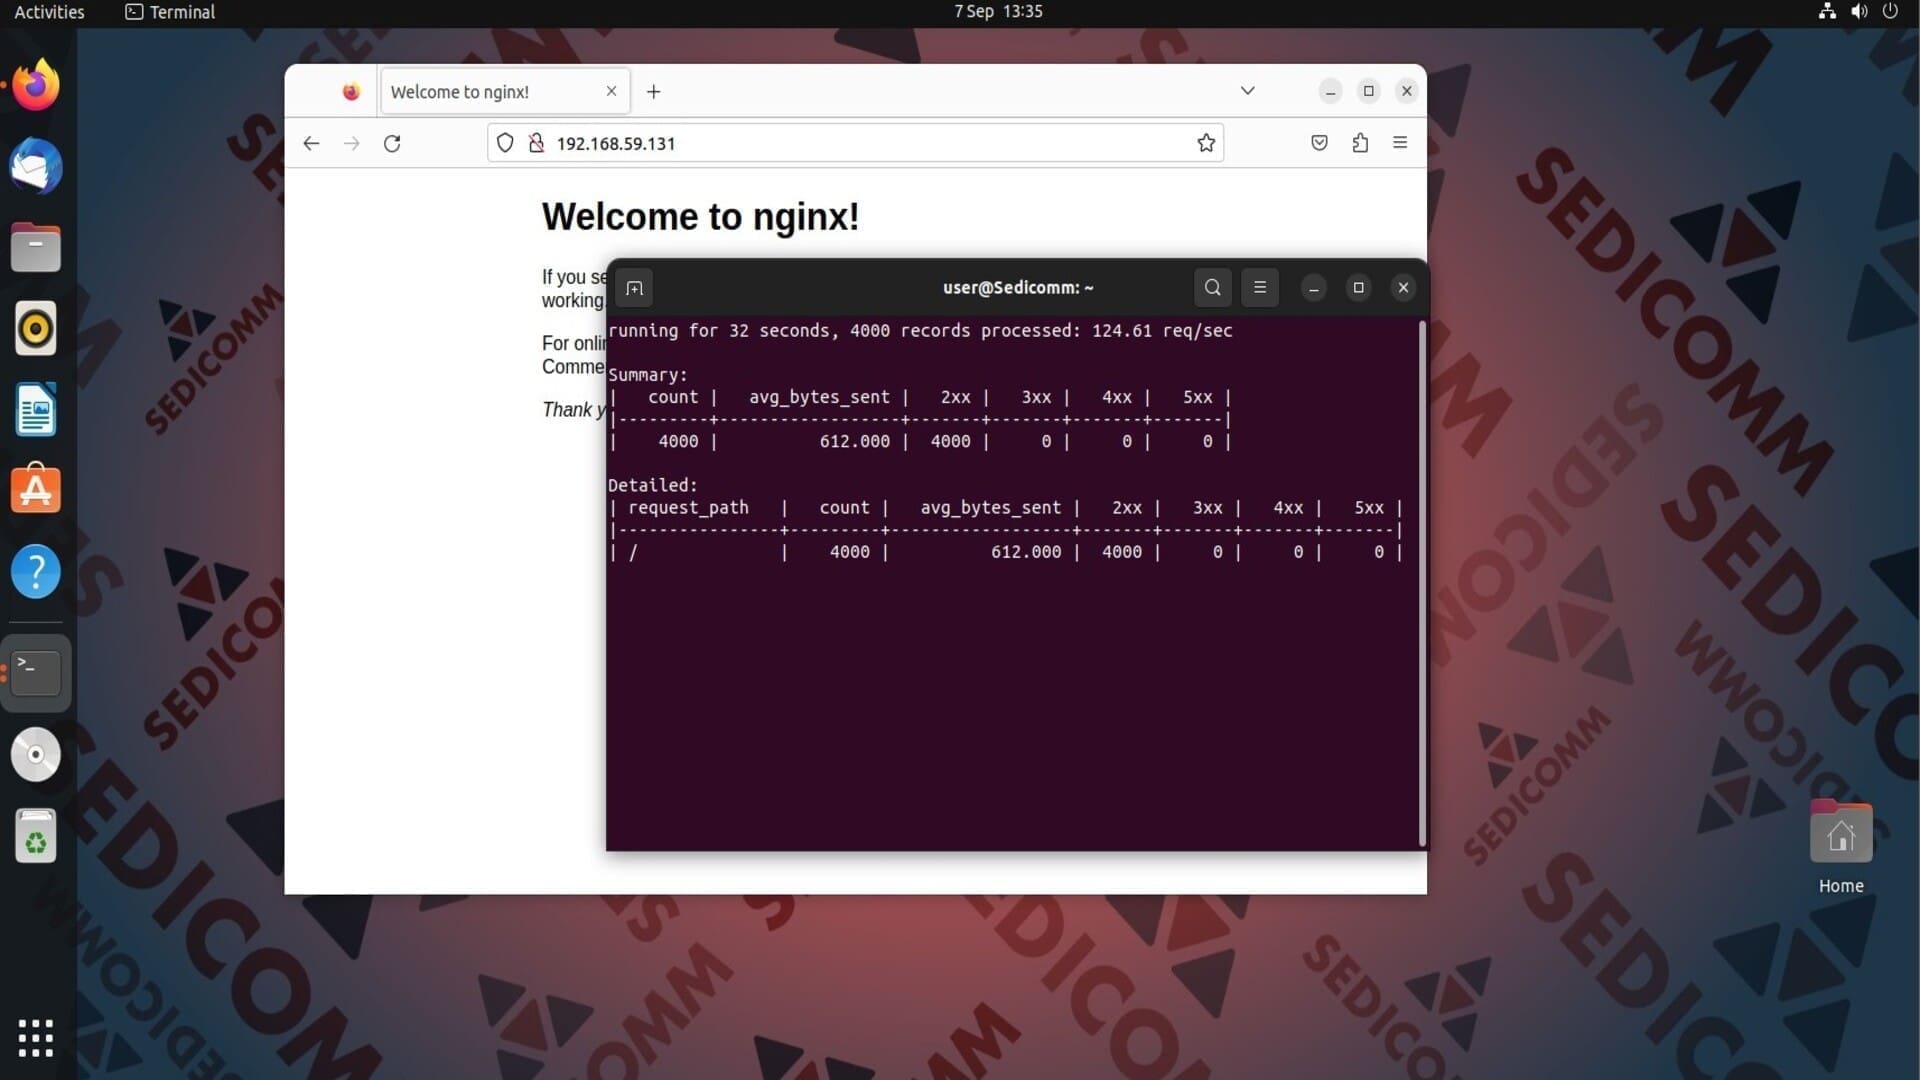Minimize the terminal window
Image resolution: width=1920 pixels, height=1080 pixels.
click(1314, 288)
